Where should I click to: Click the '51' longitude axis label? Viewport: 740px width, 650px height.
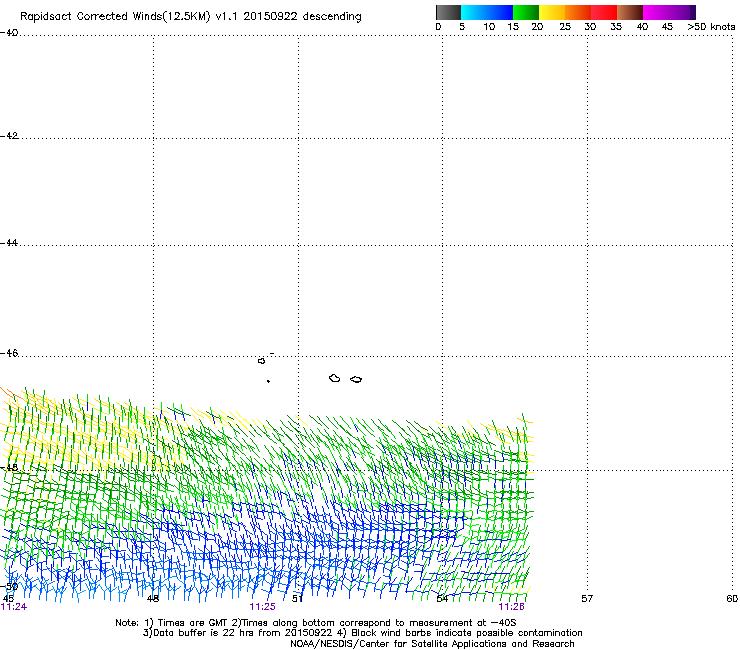[x=297, y=599]
